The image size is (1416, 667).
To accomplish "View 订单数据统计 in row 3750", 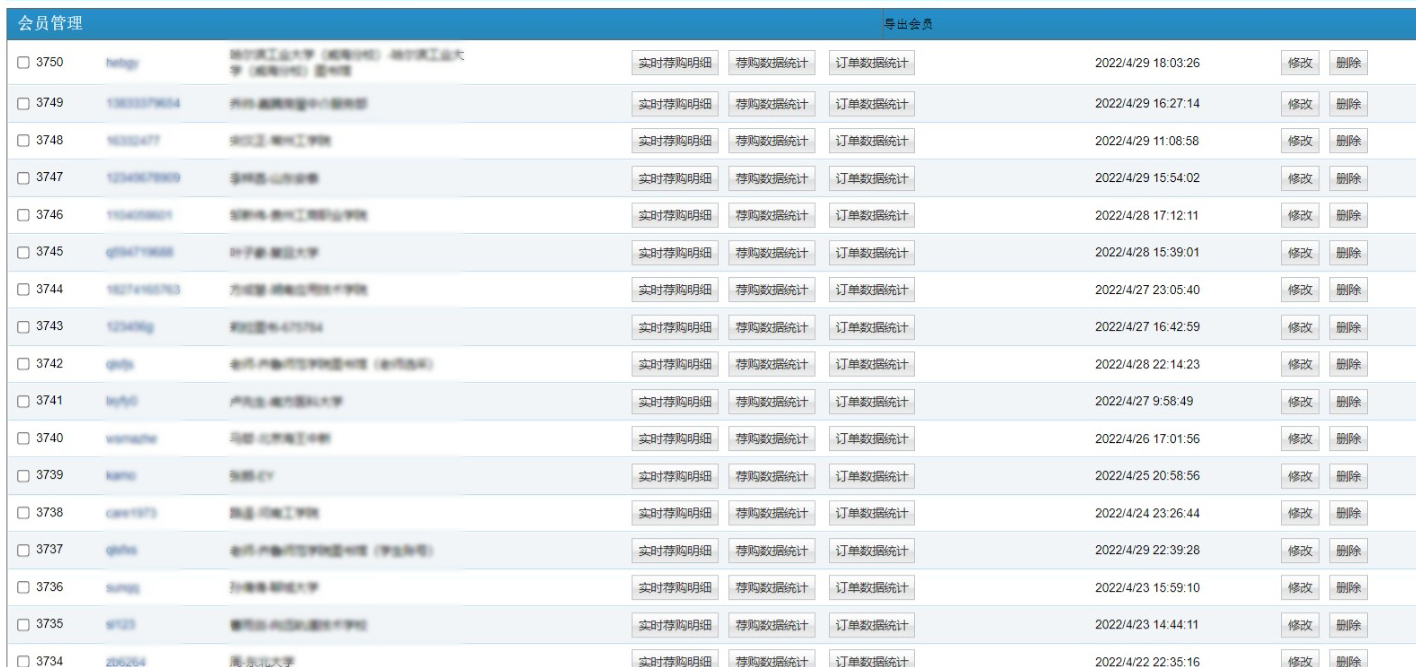I will [871, 63].
